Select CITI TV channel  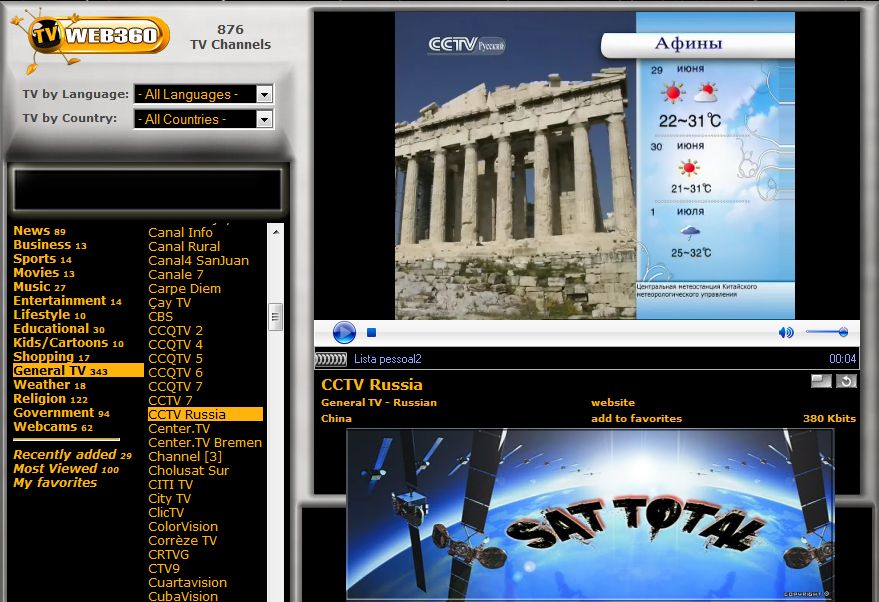coord(170,485)
